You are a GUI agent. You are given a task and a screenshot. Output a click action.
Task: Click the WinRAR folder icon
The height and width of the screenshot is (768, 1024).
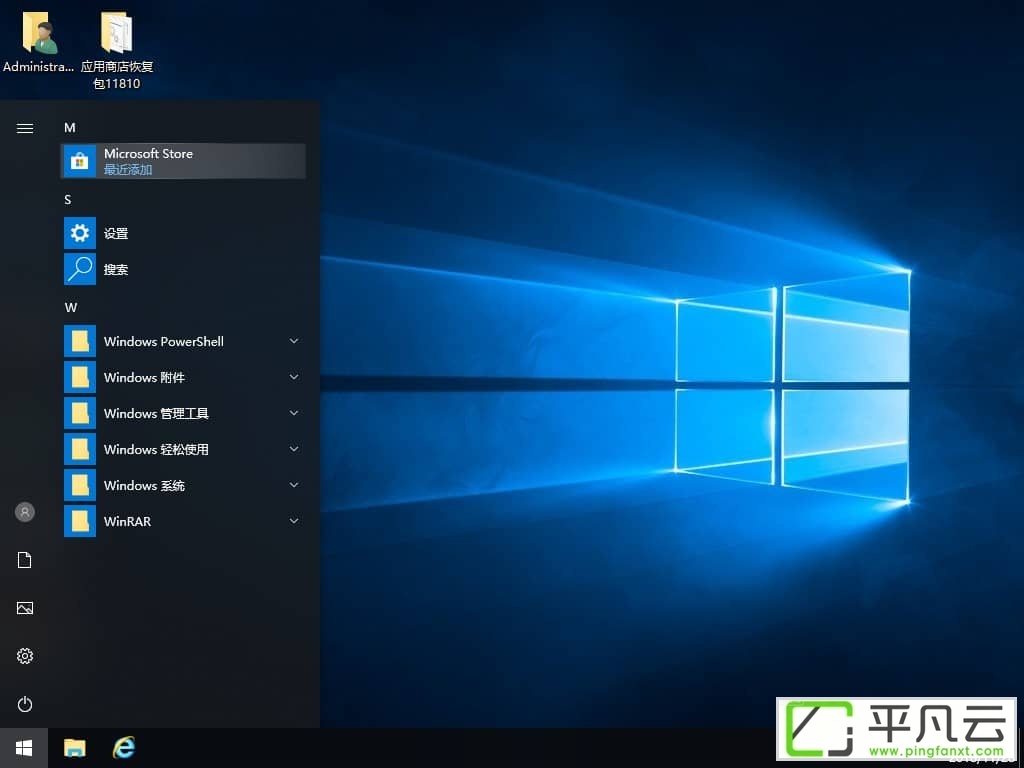click(80, 520)
